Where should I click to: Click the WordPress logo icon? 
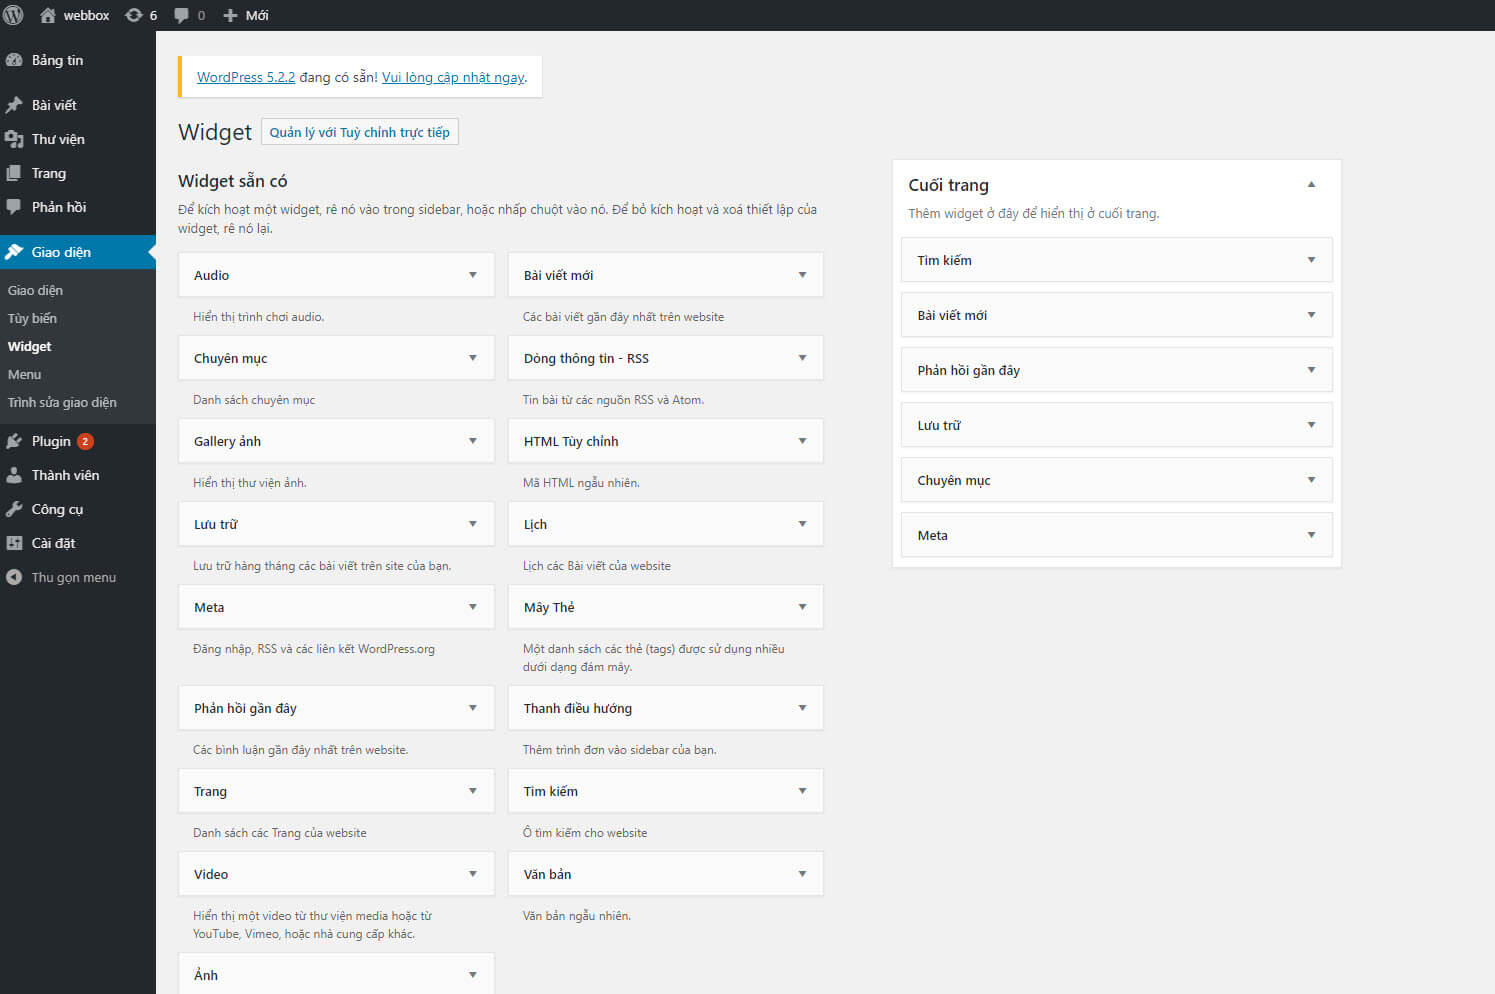coord(14,15)
